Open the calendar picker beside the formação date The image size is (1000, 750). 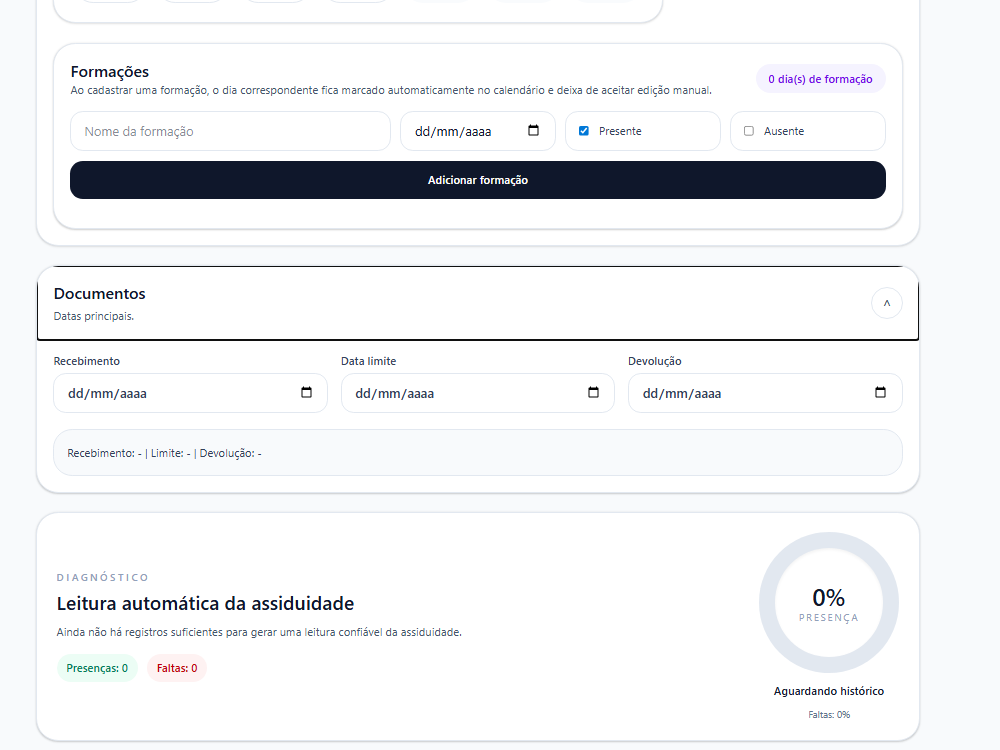533,130
